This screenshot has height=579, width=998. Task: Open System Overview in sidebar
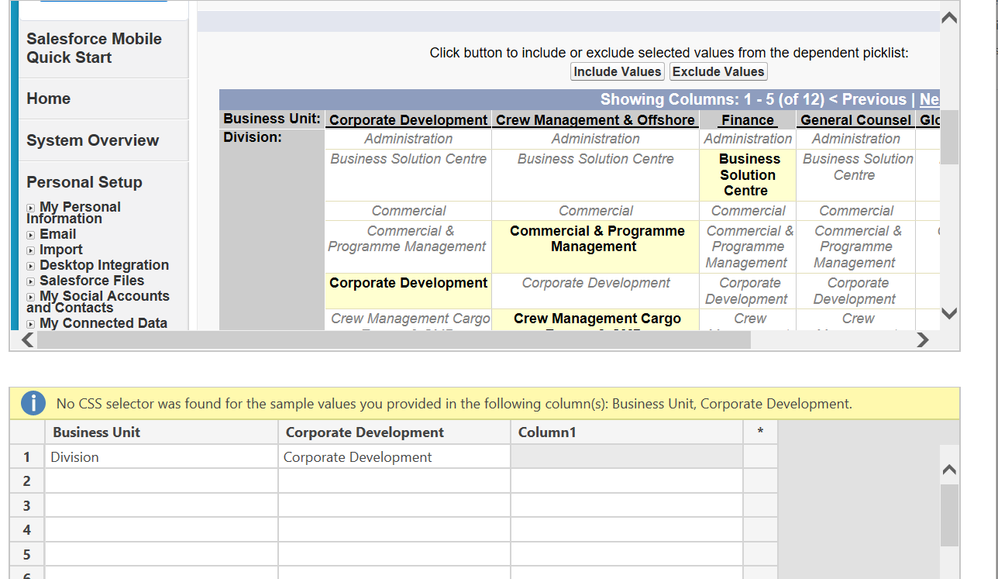(x=92, y=141)
